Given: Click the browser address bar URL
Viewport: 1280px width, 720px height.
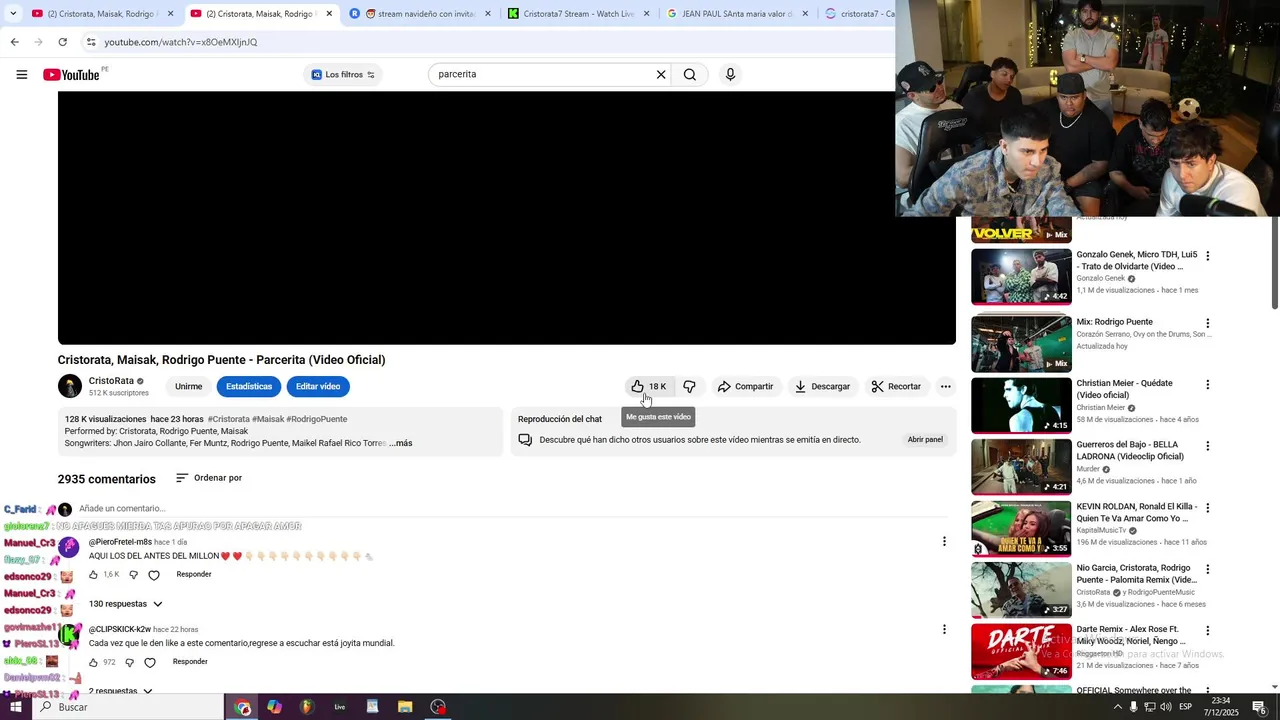Looking at the screenshot, I should (x=181, y=42).
